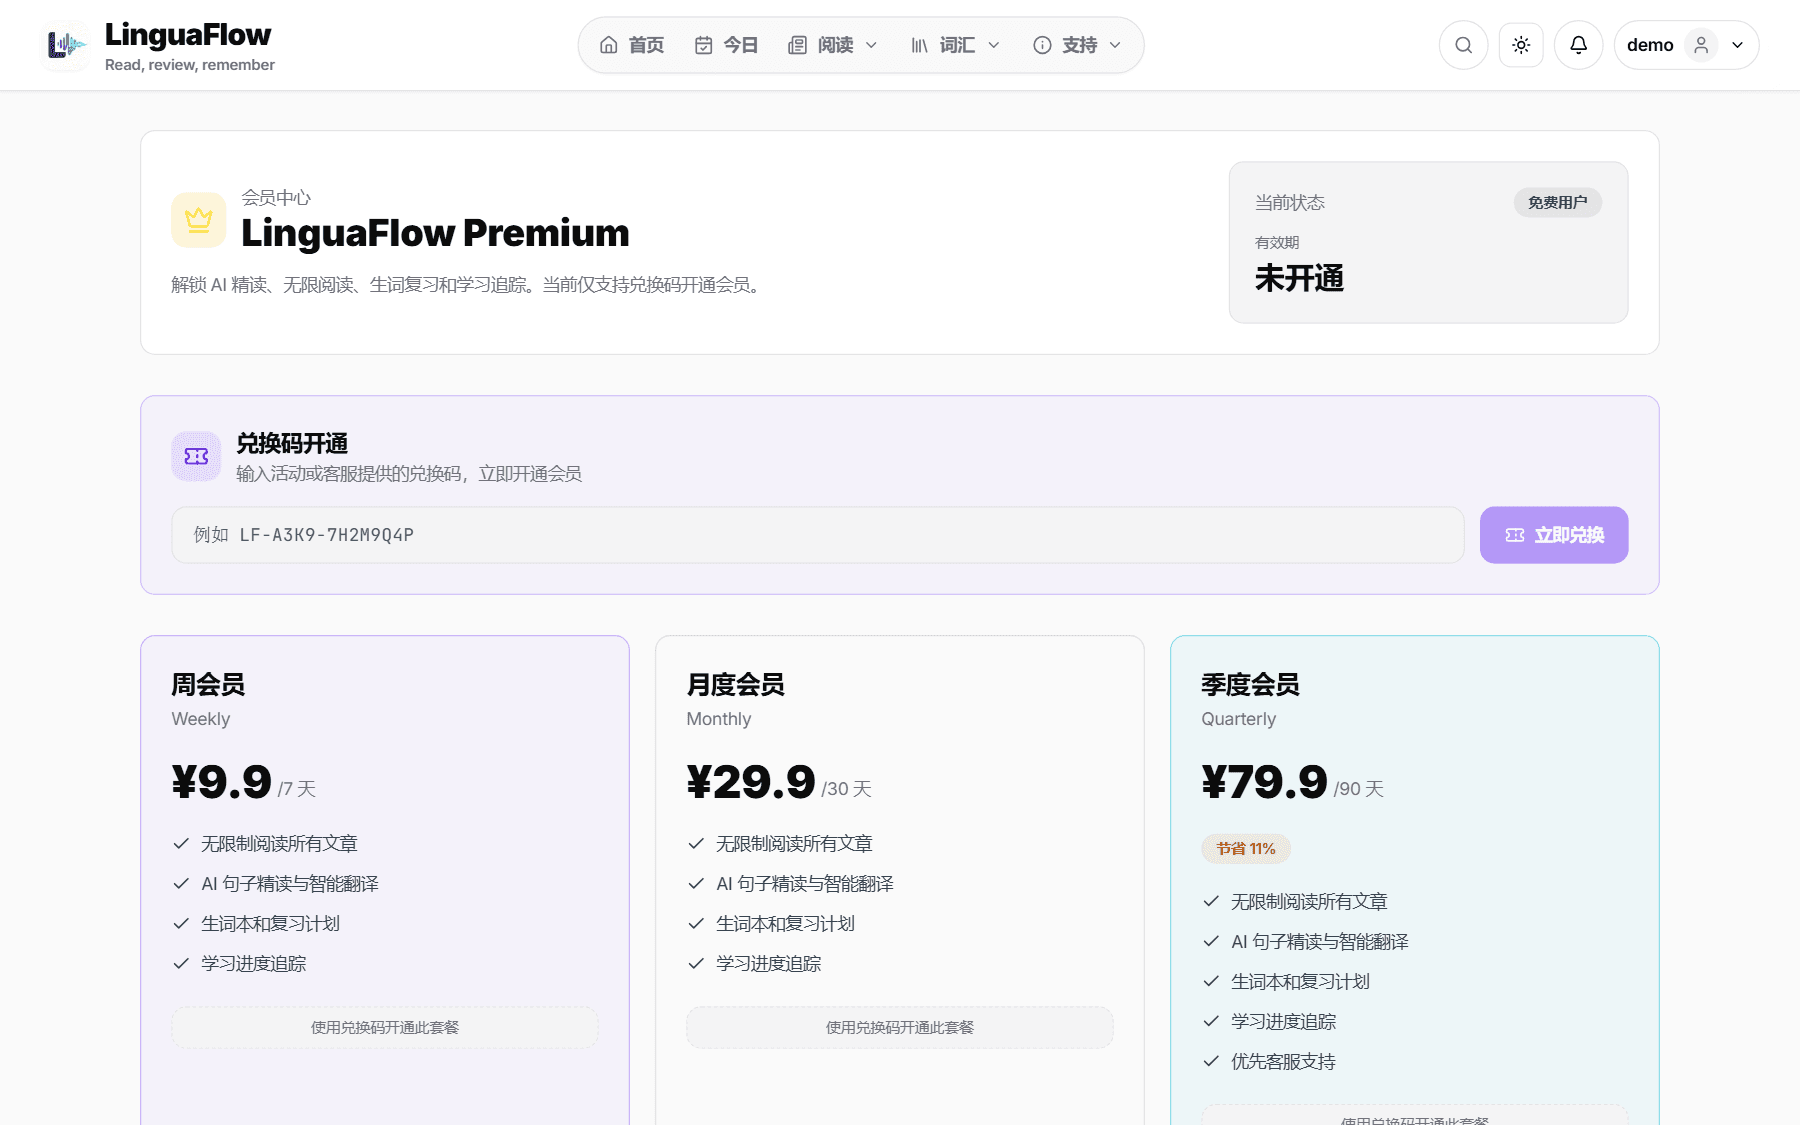Go to 首页 in the navigation bar
The height and width of the screenshot is (1125, 1800).
tap(632, 45)
